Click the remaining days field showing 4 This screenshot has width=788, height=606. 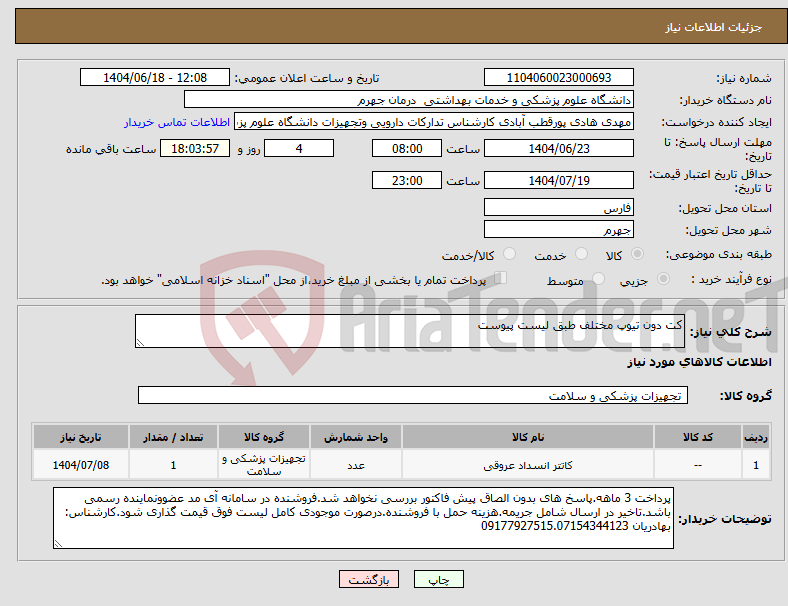[299, 148]
